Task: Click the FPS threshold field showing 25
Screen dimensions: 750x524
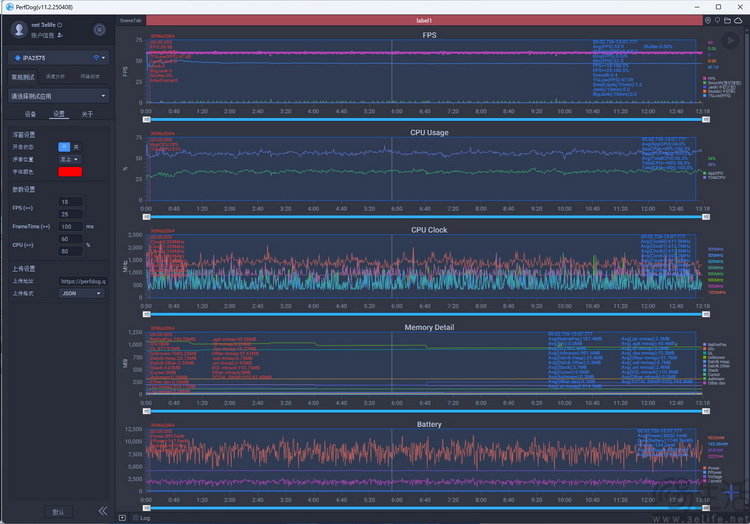Action: [x=70, y=214]
